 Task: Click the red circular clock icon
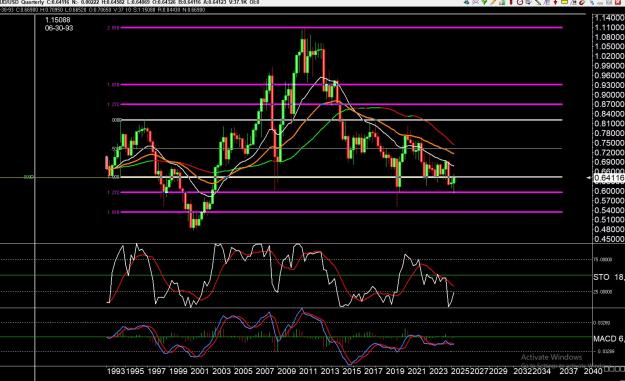coord(520,2)
